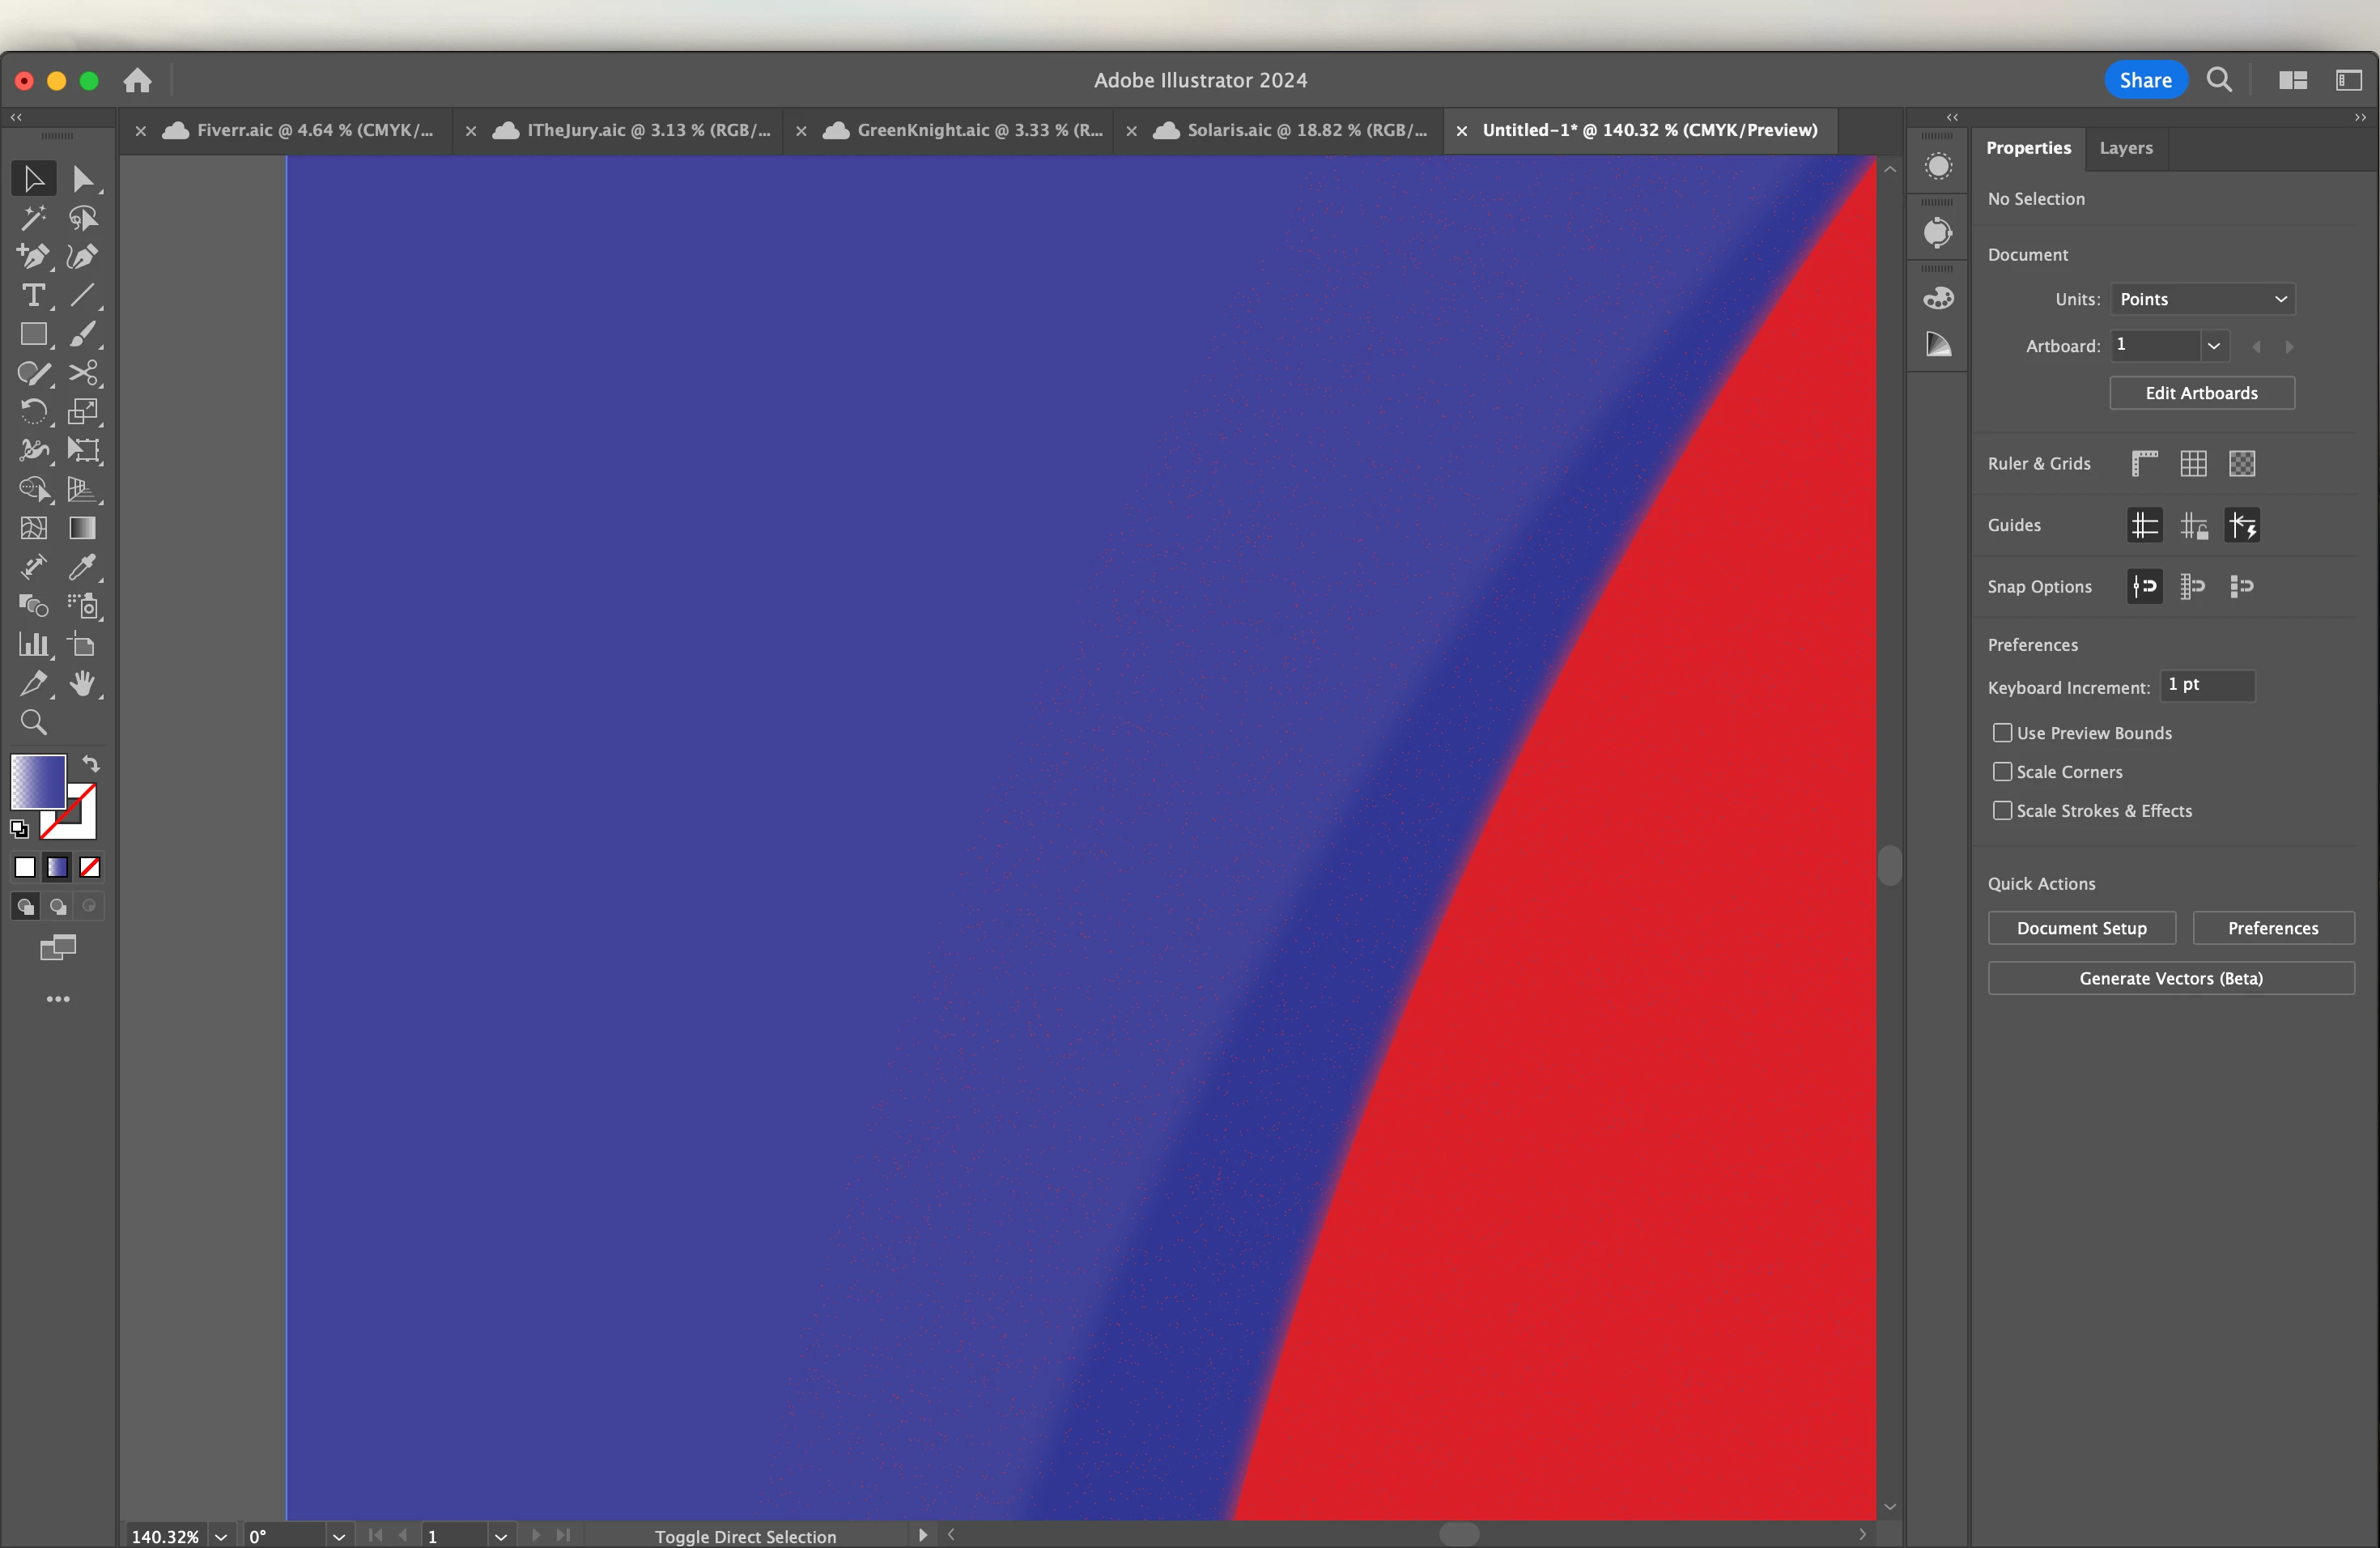Click the Edit Artboards button

2201,393
